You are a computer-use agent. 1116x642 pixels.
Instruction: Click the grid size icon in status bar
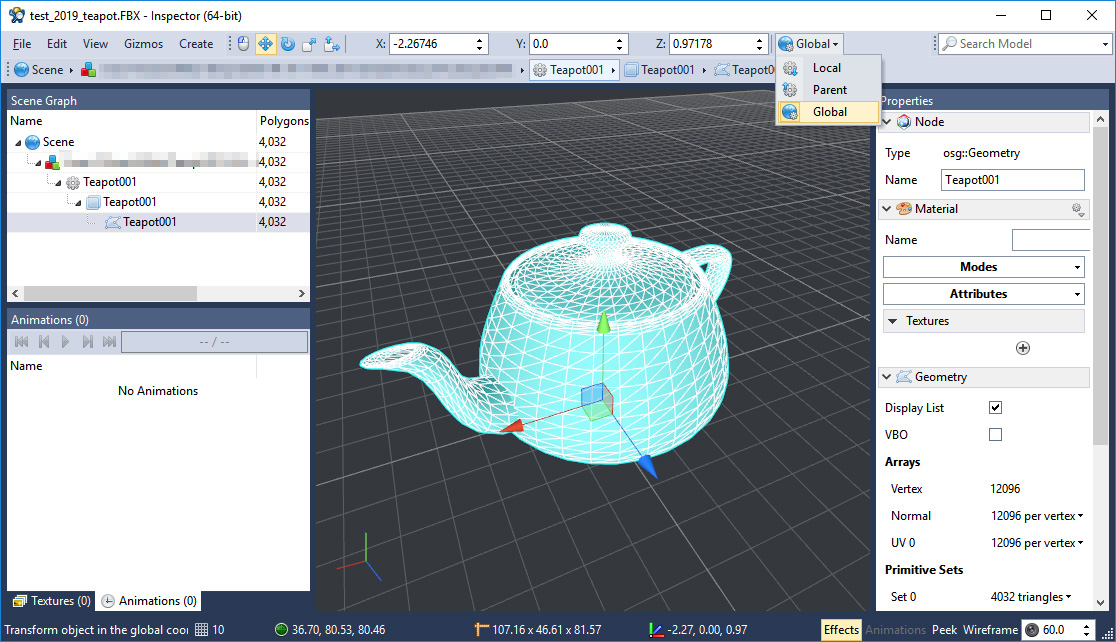[x=201, y=630]
